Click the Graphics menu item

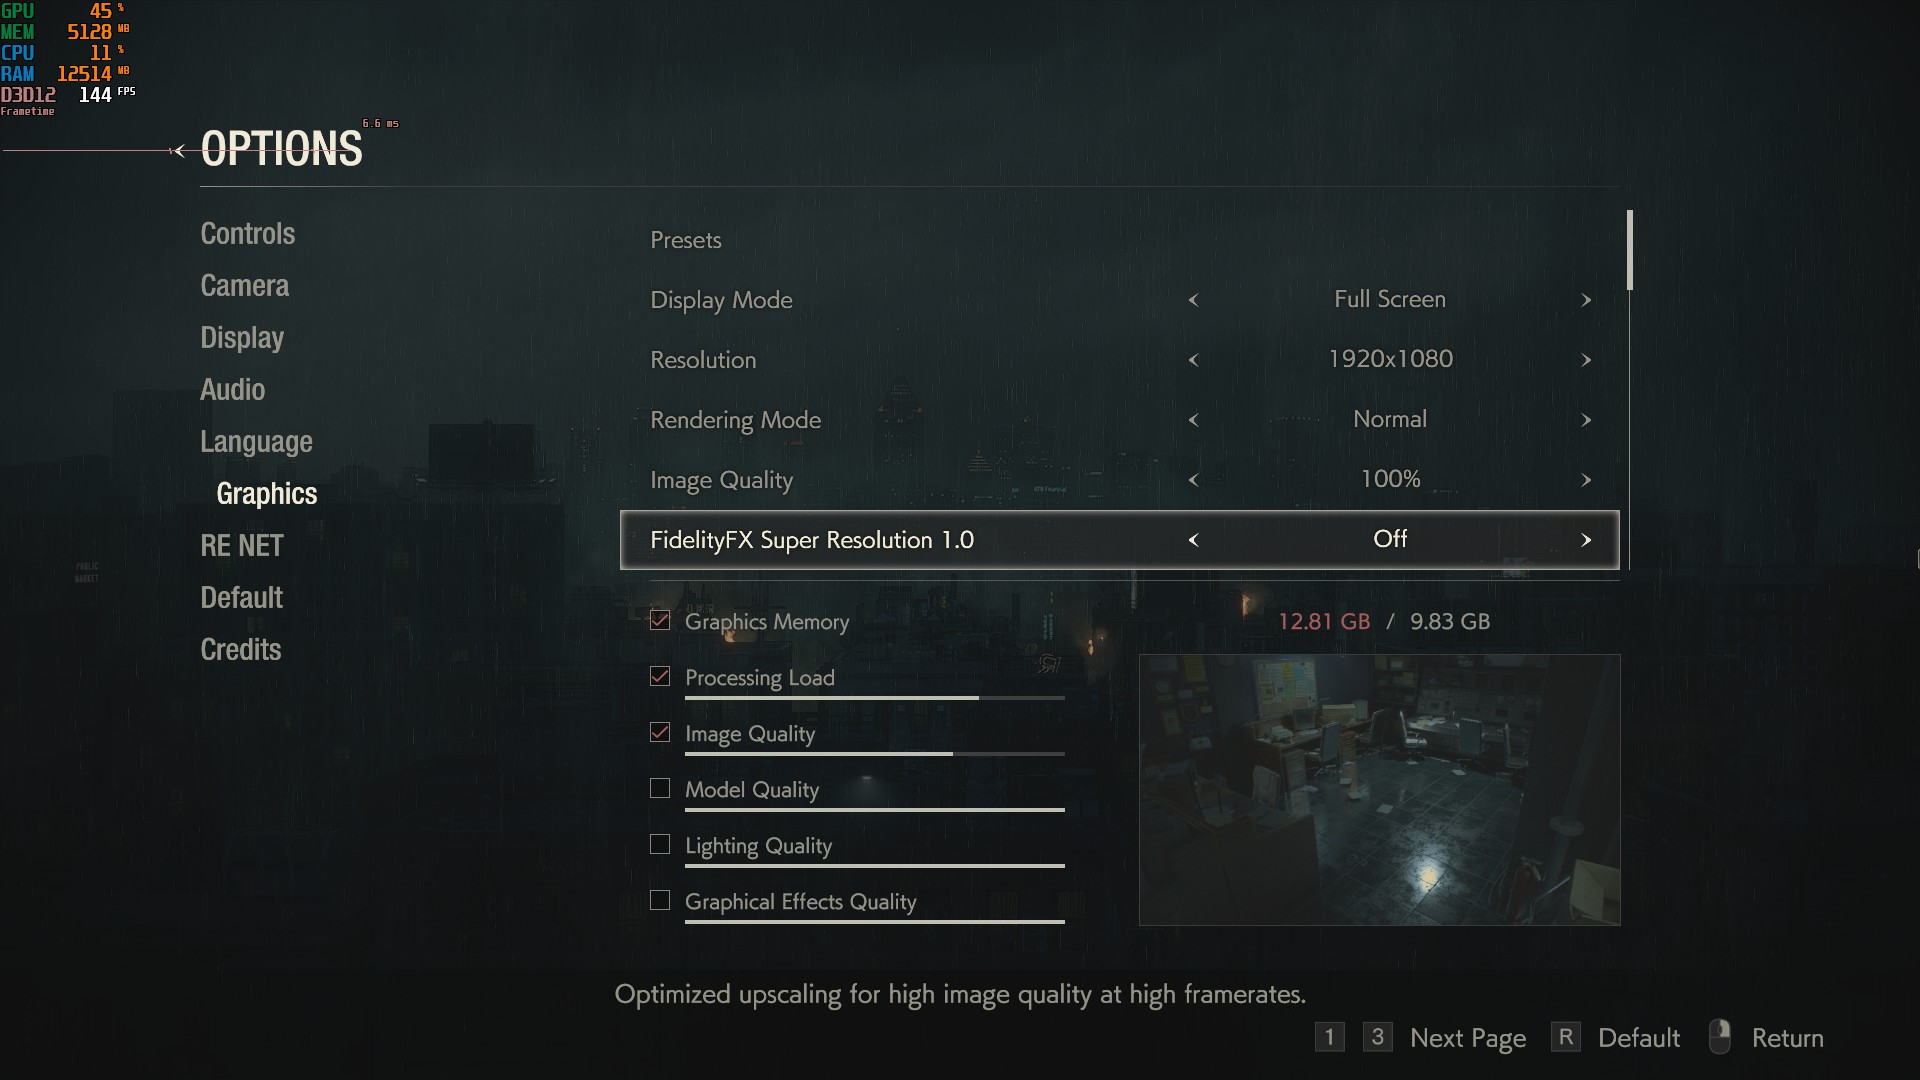click(x=266, y=493)
